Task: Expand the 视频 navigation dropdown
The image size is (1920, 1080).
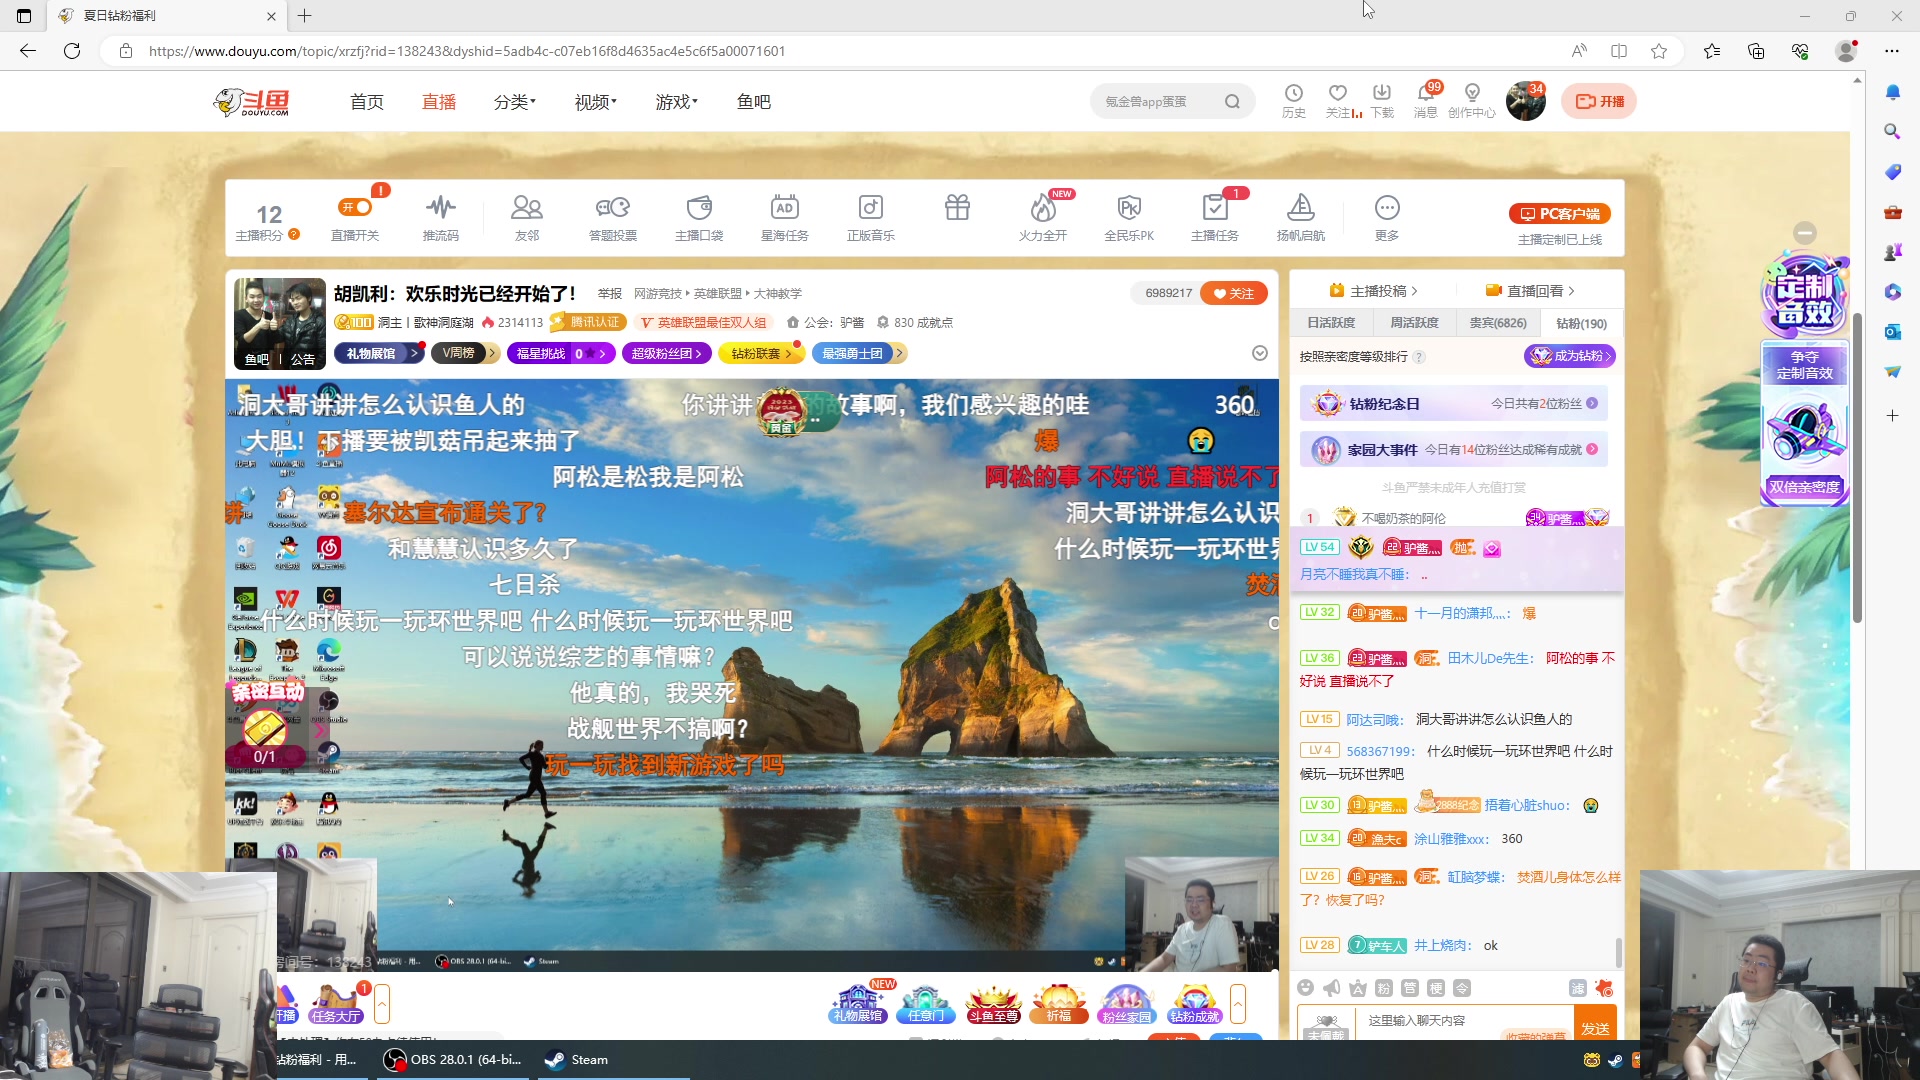Action: (x=595, y=102)
